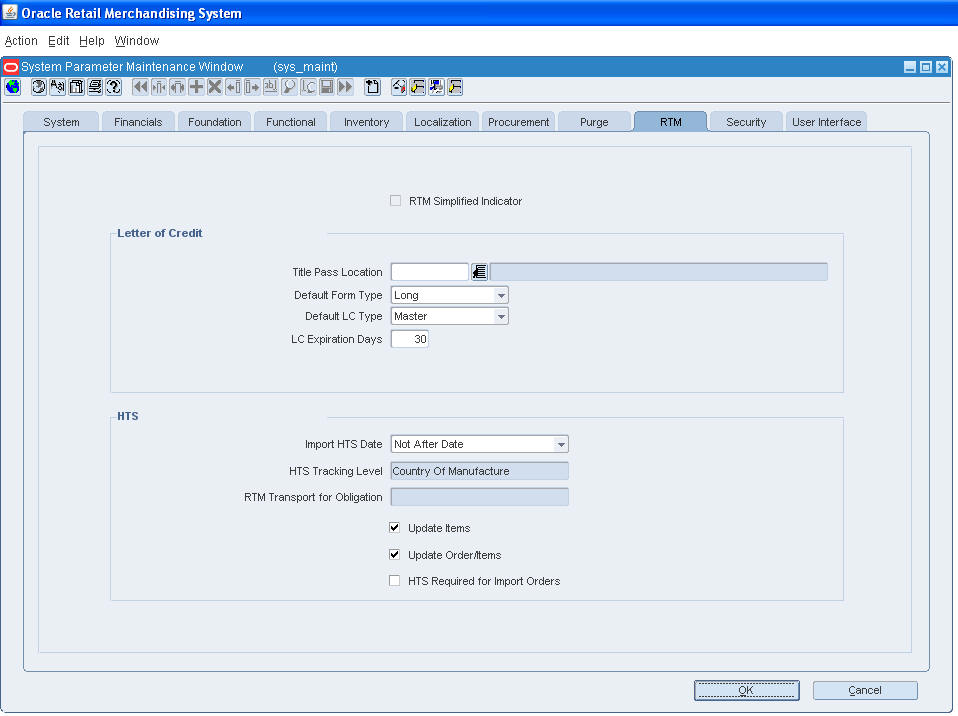Viewport: 958px width, 716px height.
Task: Click the rightmost toolbar icon
Action: (455, 87)
